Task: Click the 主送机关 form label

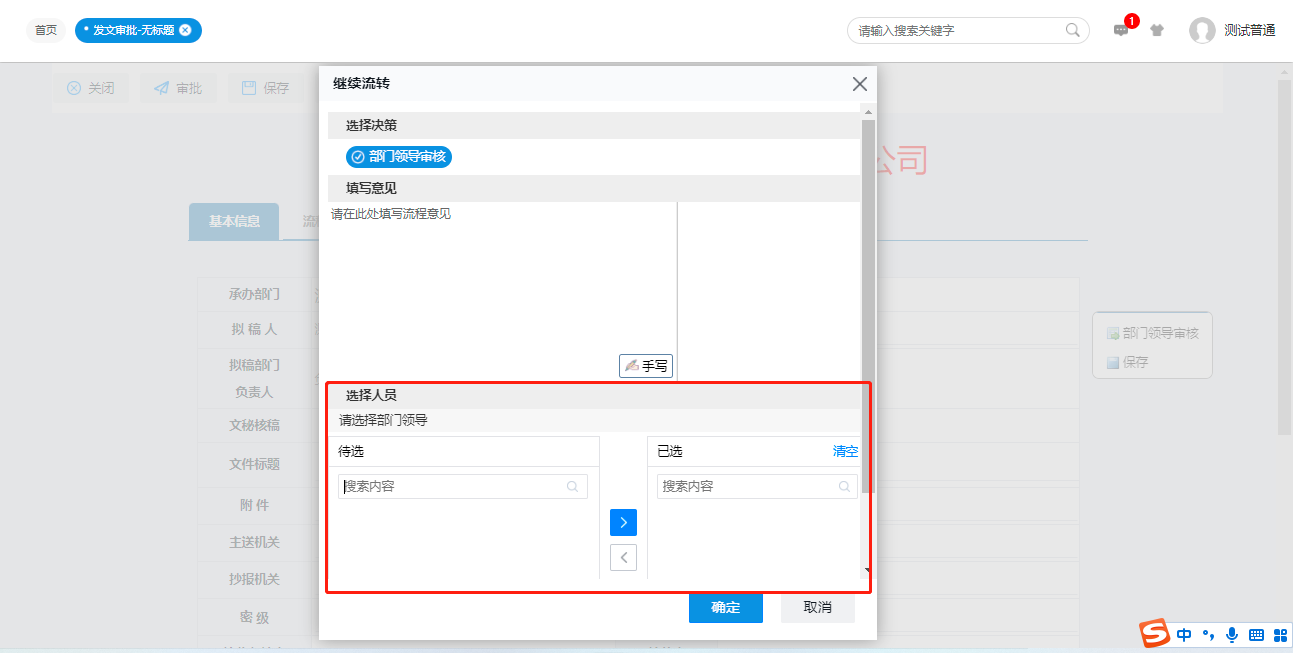Action: click(254, 542)
